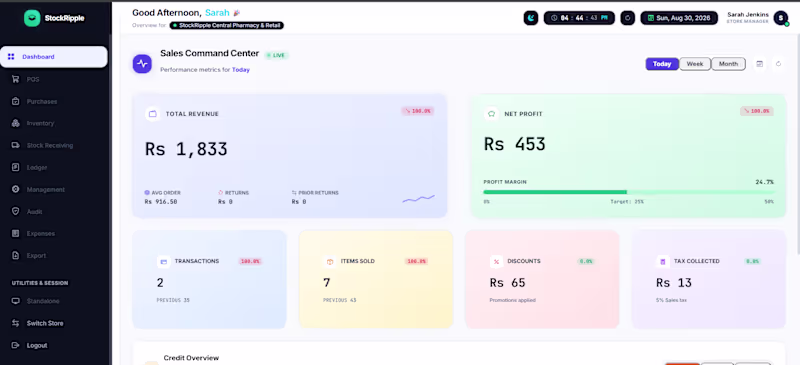
Task: Click the RETURNS icon in the revenue card
Action: 221,193
